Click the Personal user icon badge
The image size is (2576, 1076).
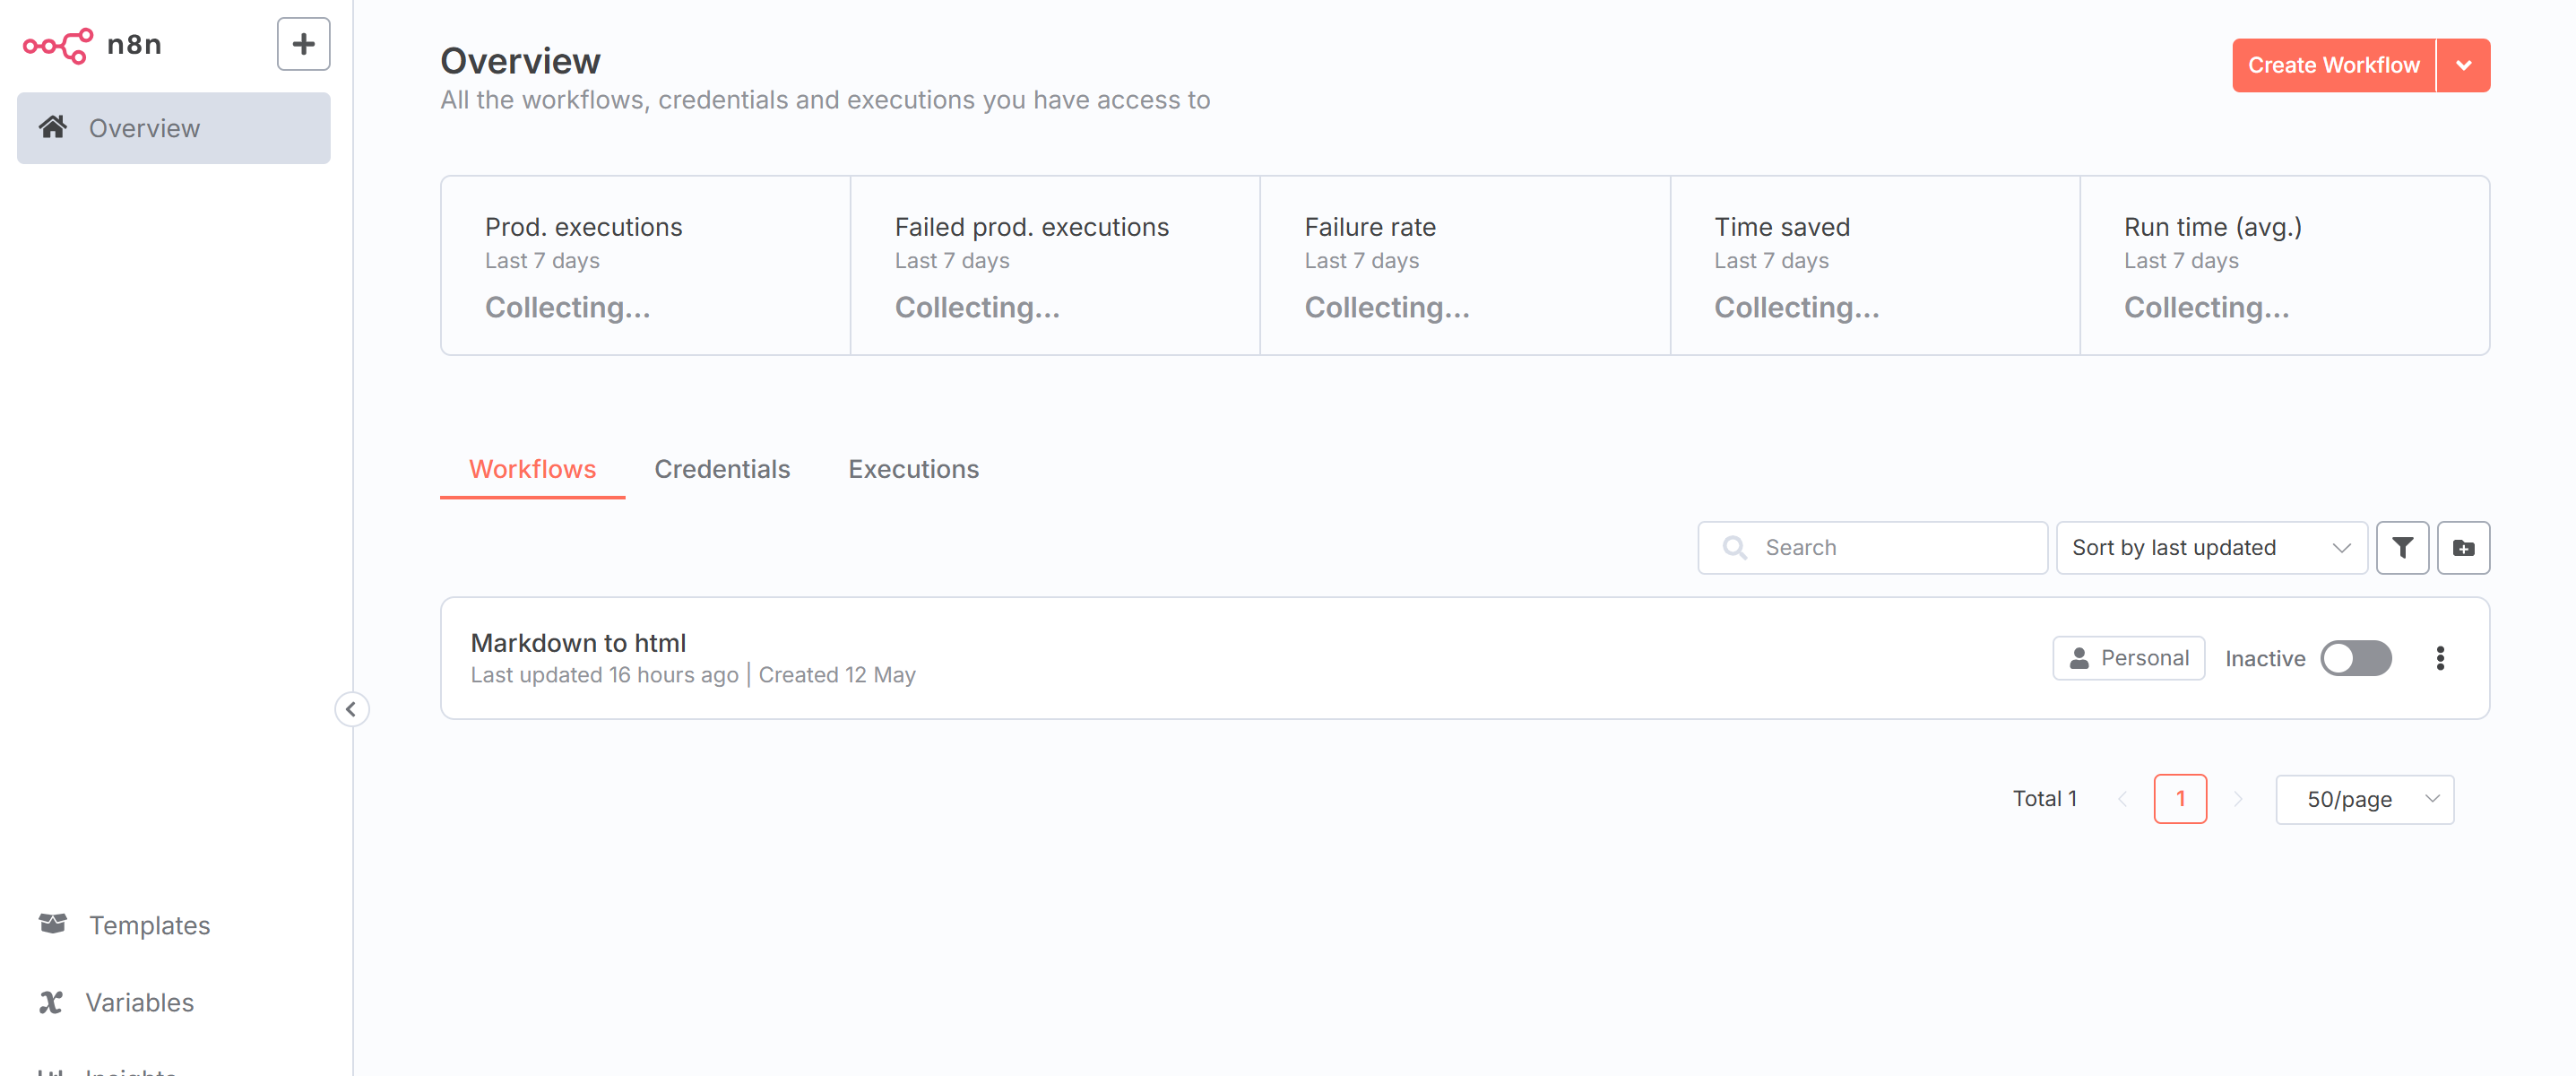click(2128, 658)
